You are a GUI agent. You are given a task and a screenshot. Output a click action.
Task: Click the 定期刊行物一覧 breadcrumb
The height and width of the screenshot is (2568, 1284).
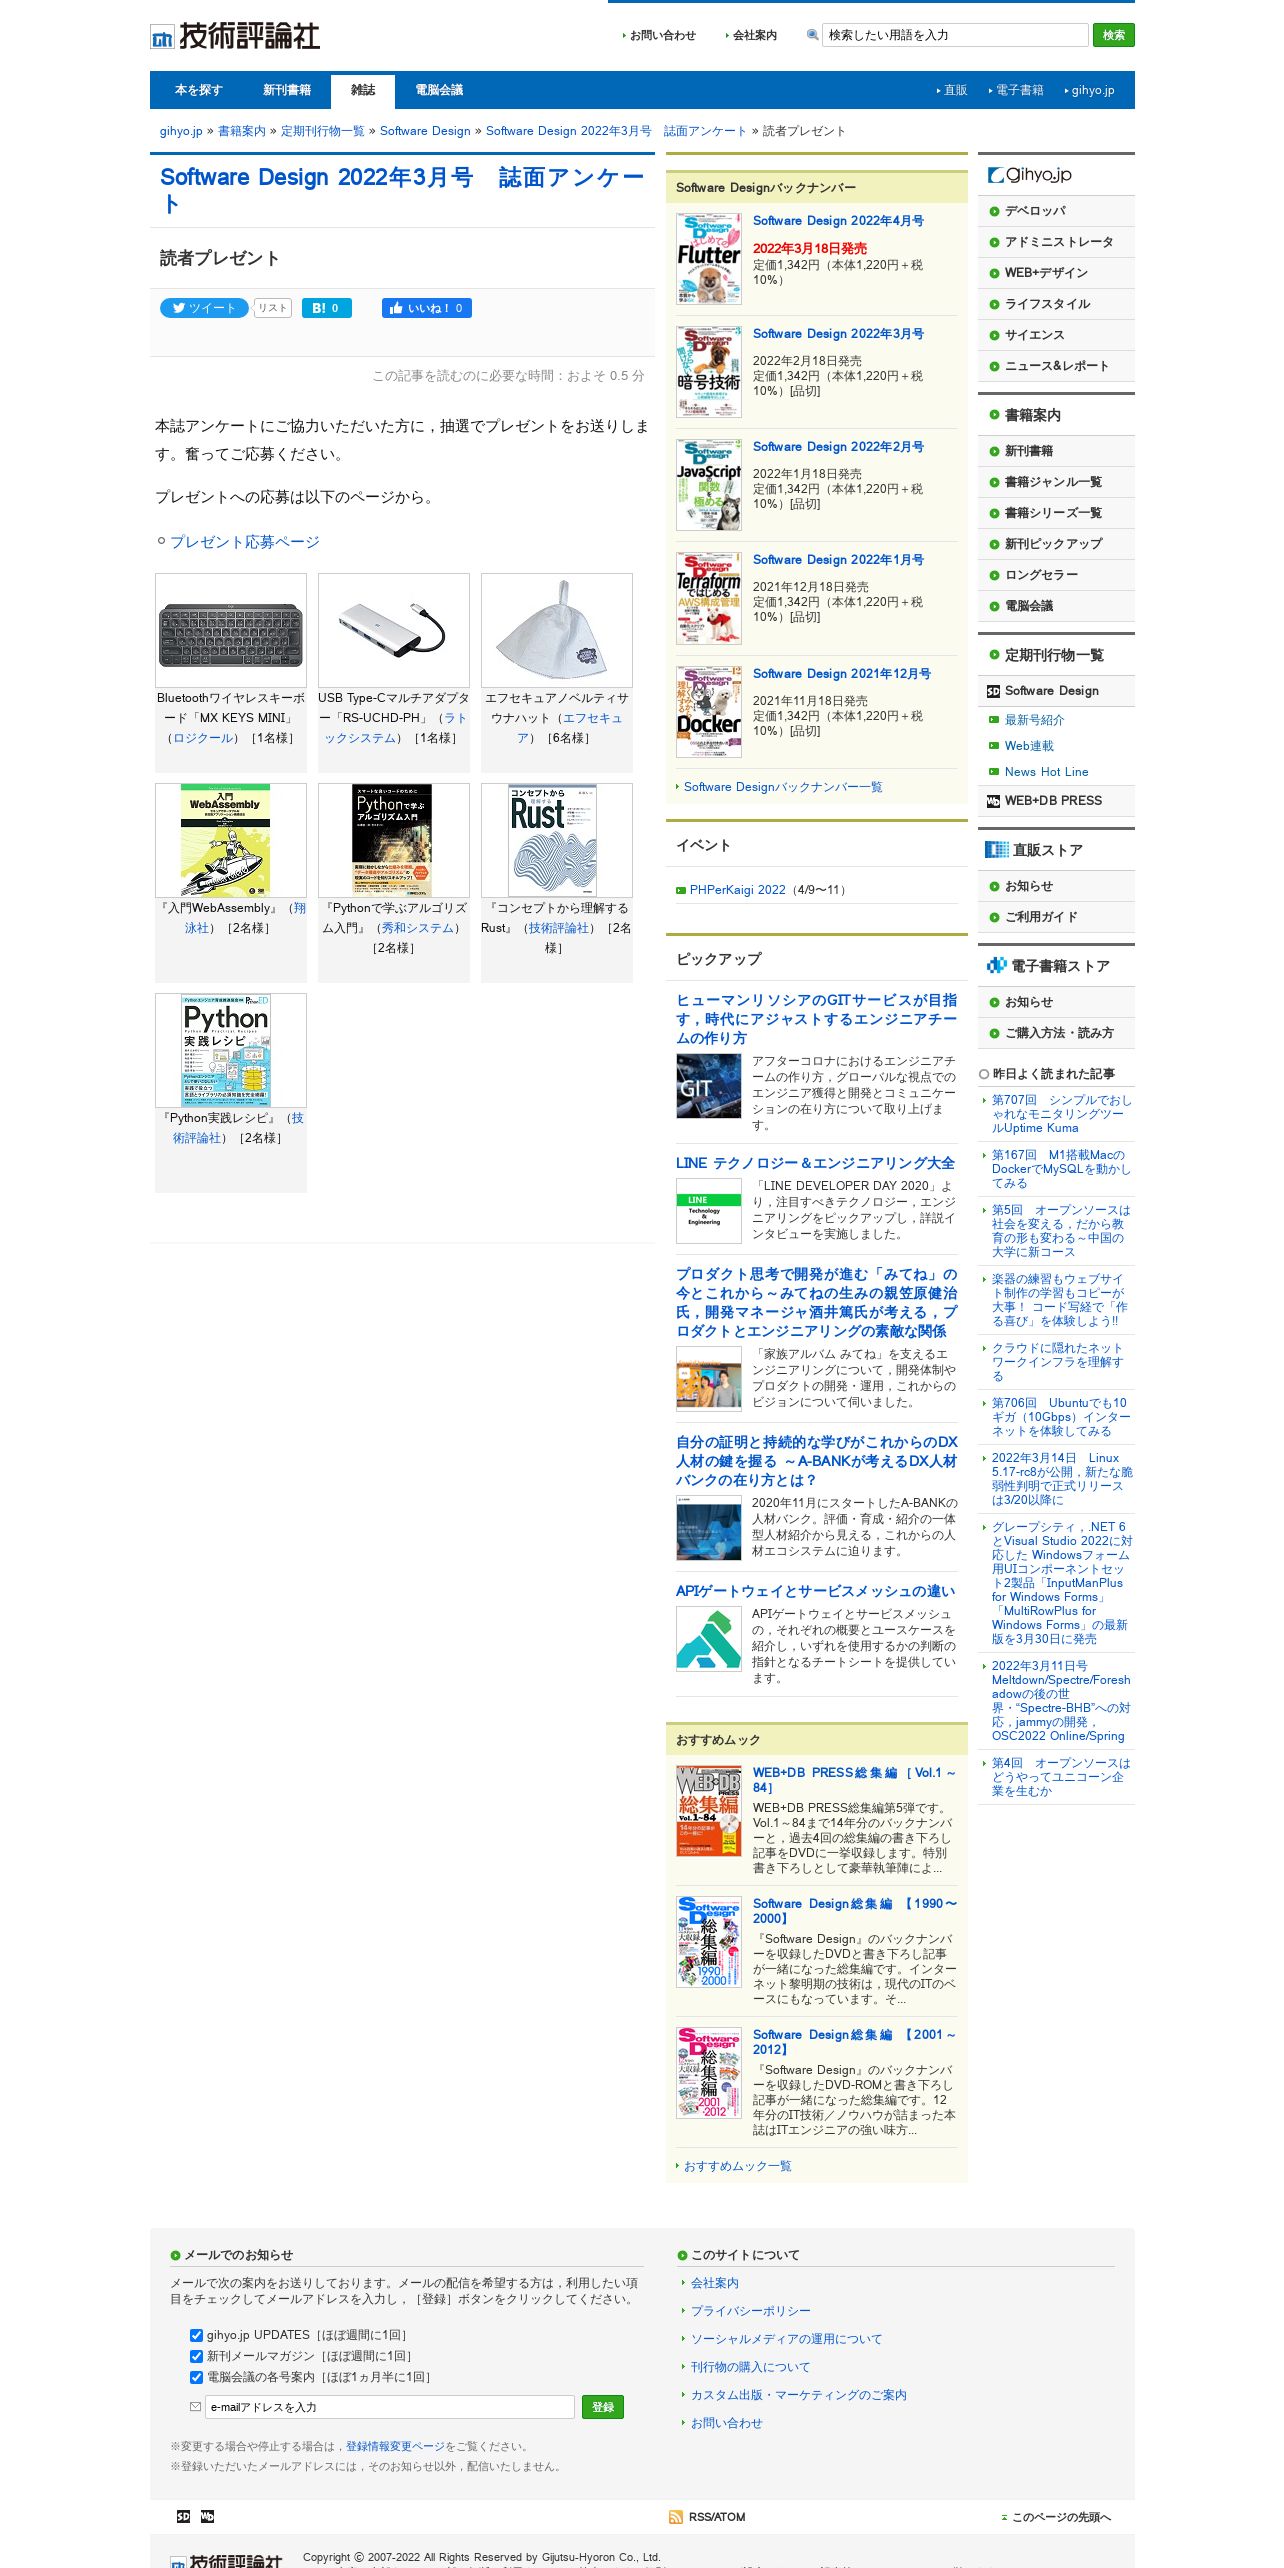click(323, 131)
